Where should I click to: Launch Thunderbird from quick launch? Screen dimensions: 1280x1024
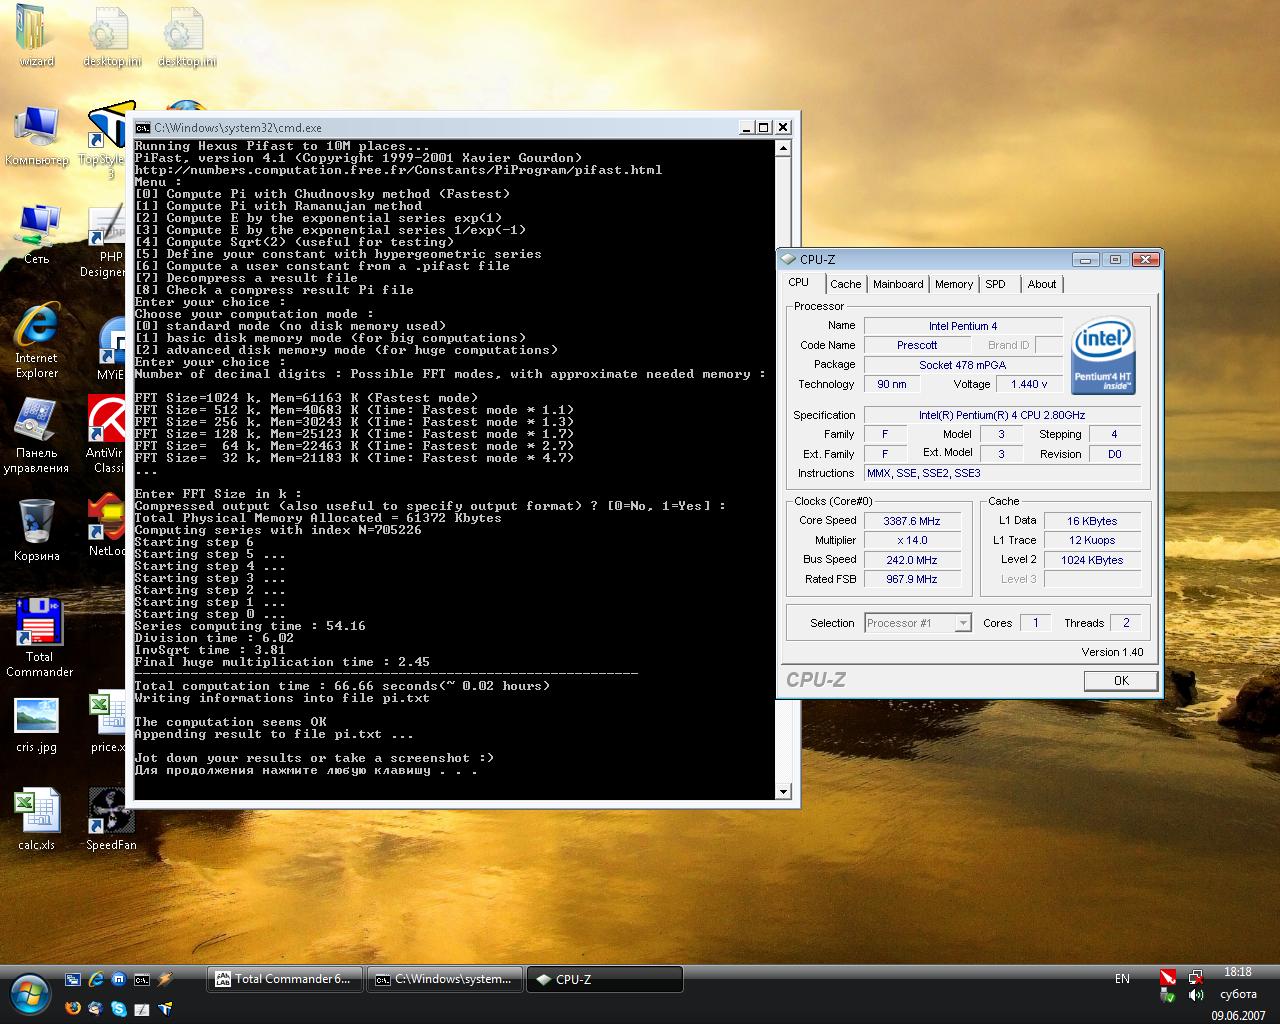(96, 1008)
